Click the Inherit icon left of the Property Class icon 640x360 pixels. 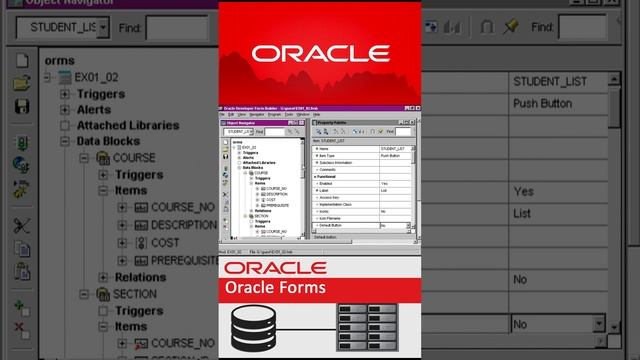431,27
